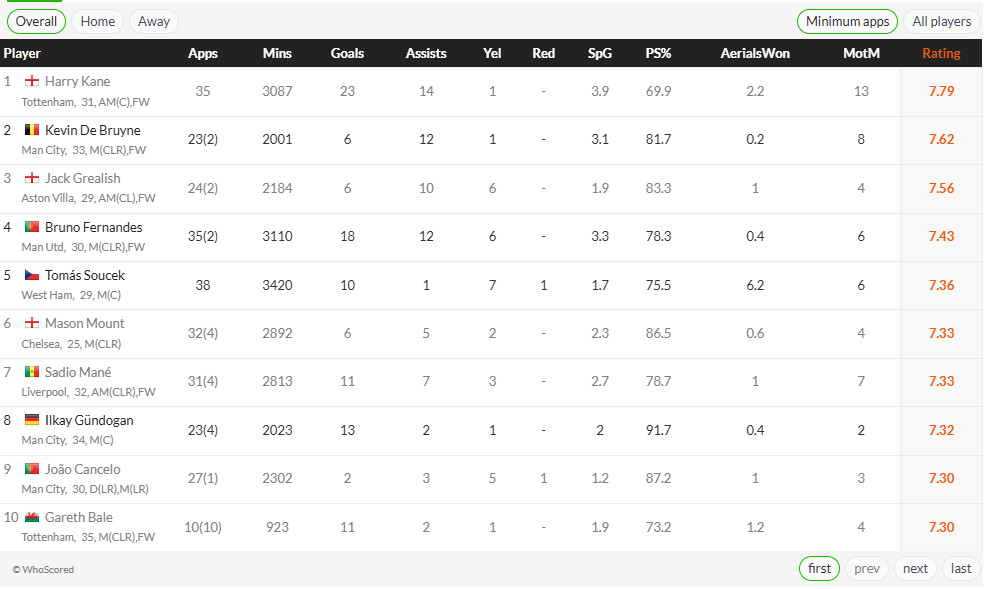Click the Germany flag beside Ilkay Gündogan
This screenshot has width=985, height=589.
31,421
